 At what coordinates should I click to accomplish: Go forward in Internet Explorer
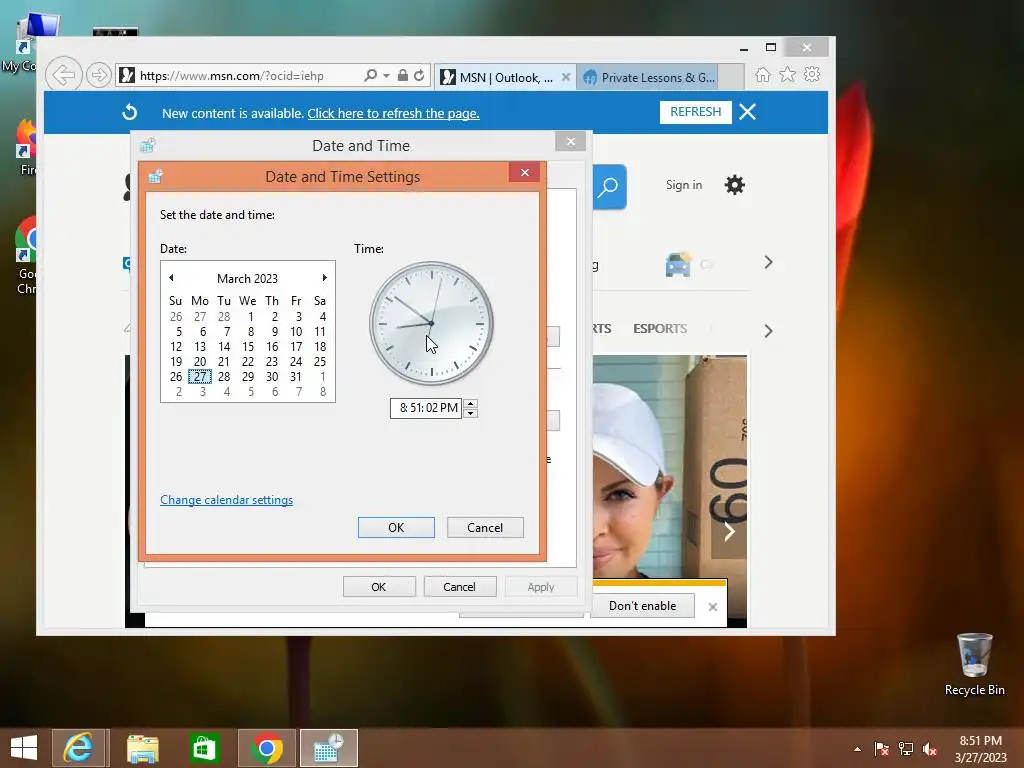pos(99,75)
